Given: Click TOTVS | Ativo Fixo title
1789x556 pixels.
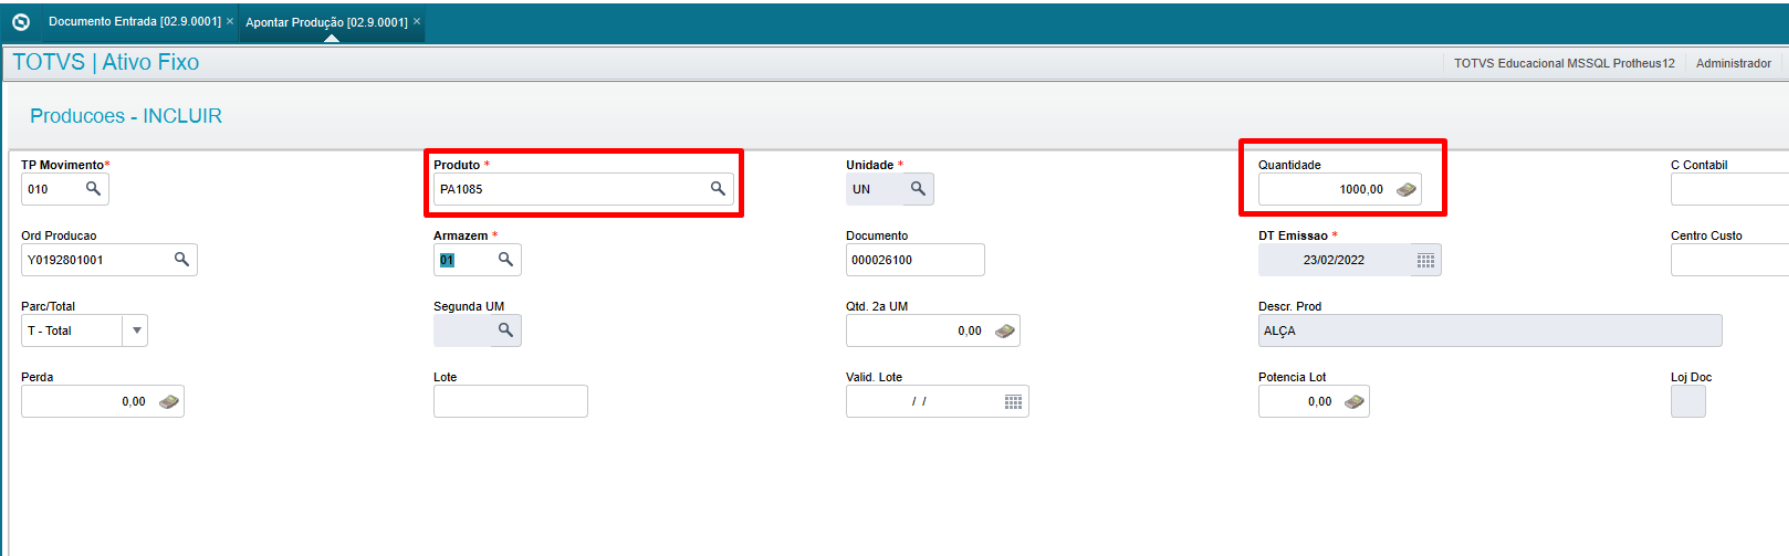Looking at the screenshot, I should coord(106,62).
